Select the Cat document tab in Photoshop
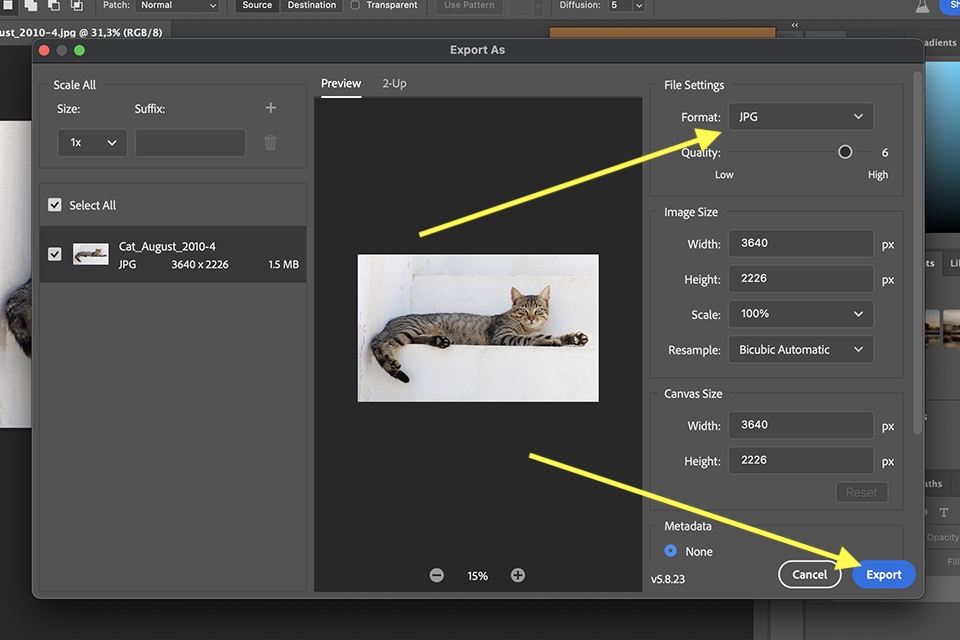This screenshot has height=640, width=960. click(x=83, y=32)
